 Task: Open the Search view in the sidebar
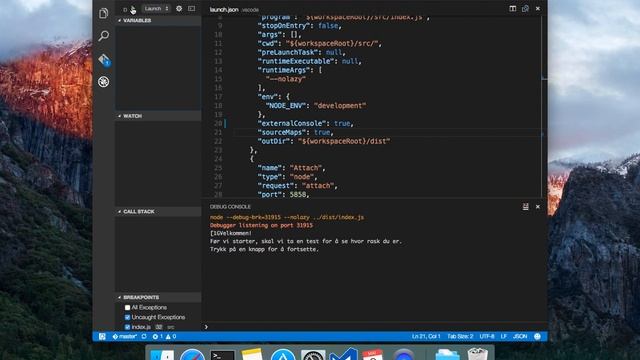point(104,36)
